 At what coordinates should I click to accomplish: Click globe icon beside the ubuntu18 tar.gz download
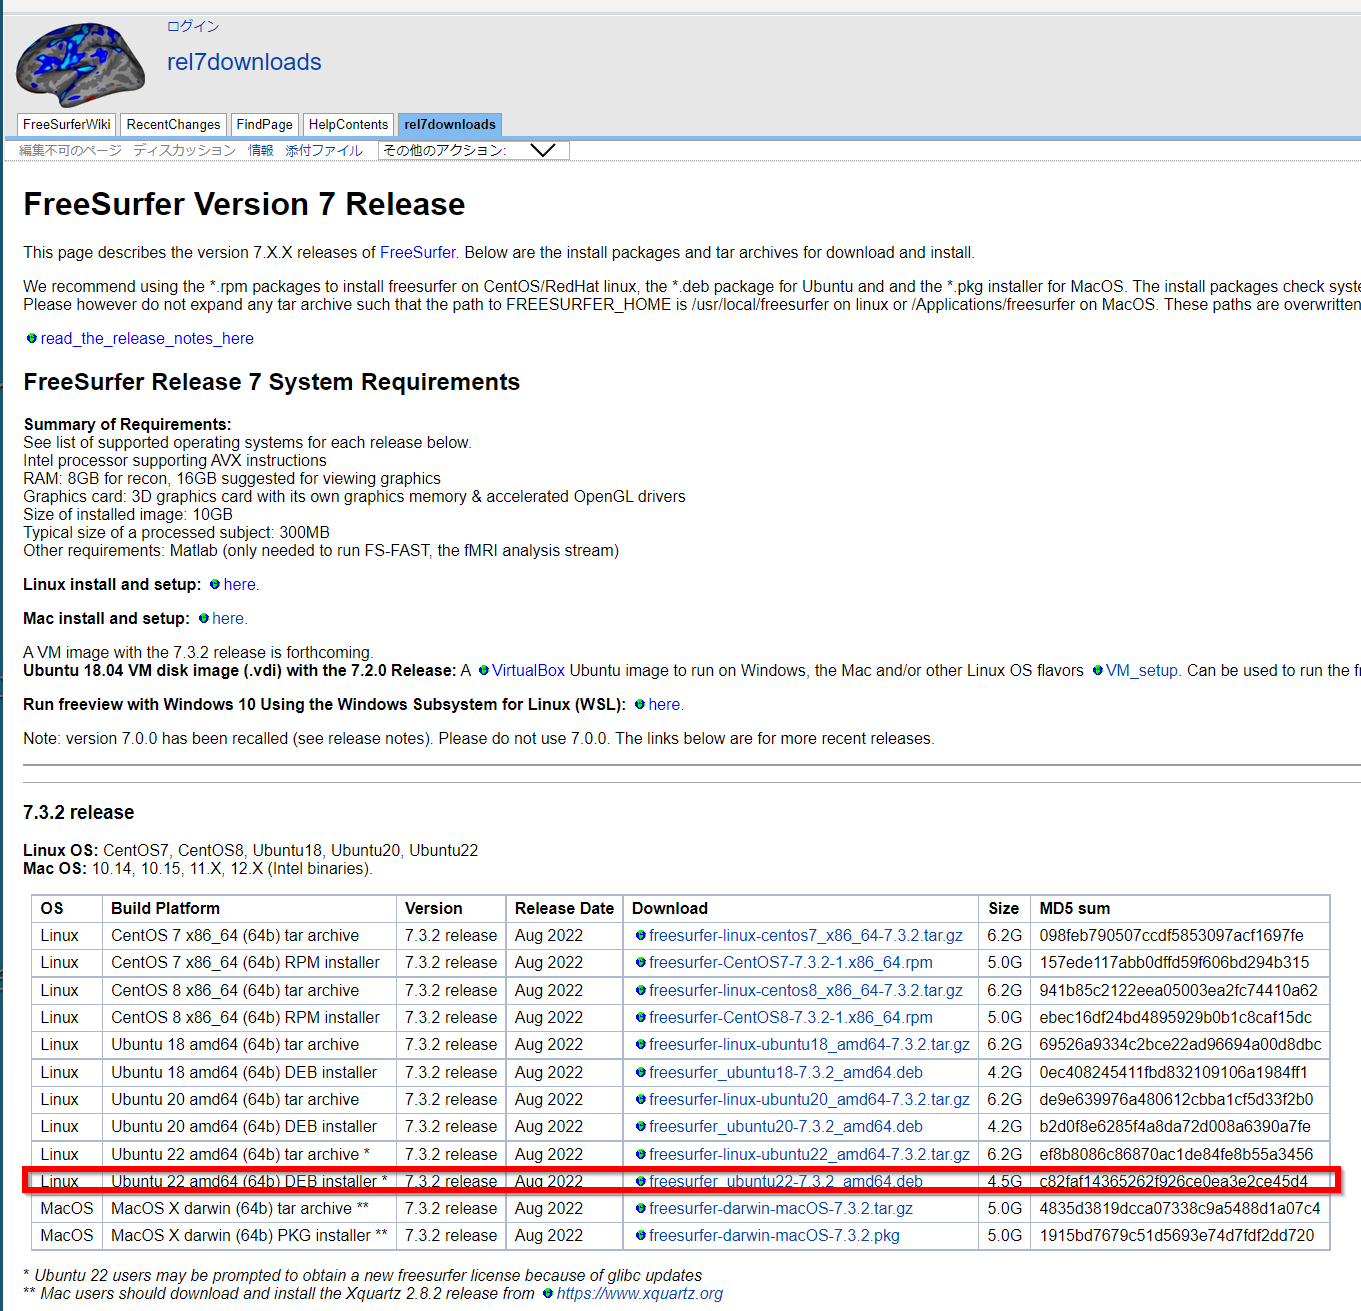click(641, 1044)
